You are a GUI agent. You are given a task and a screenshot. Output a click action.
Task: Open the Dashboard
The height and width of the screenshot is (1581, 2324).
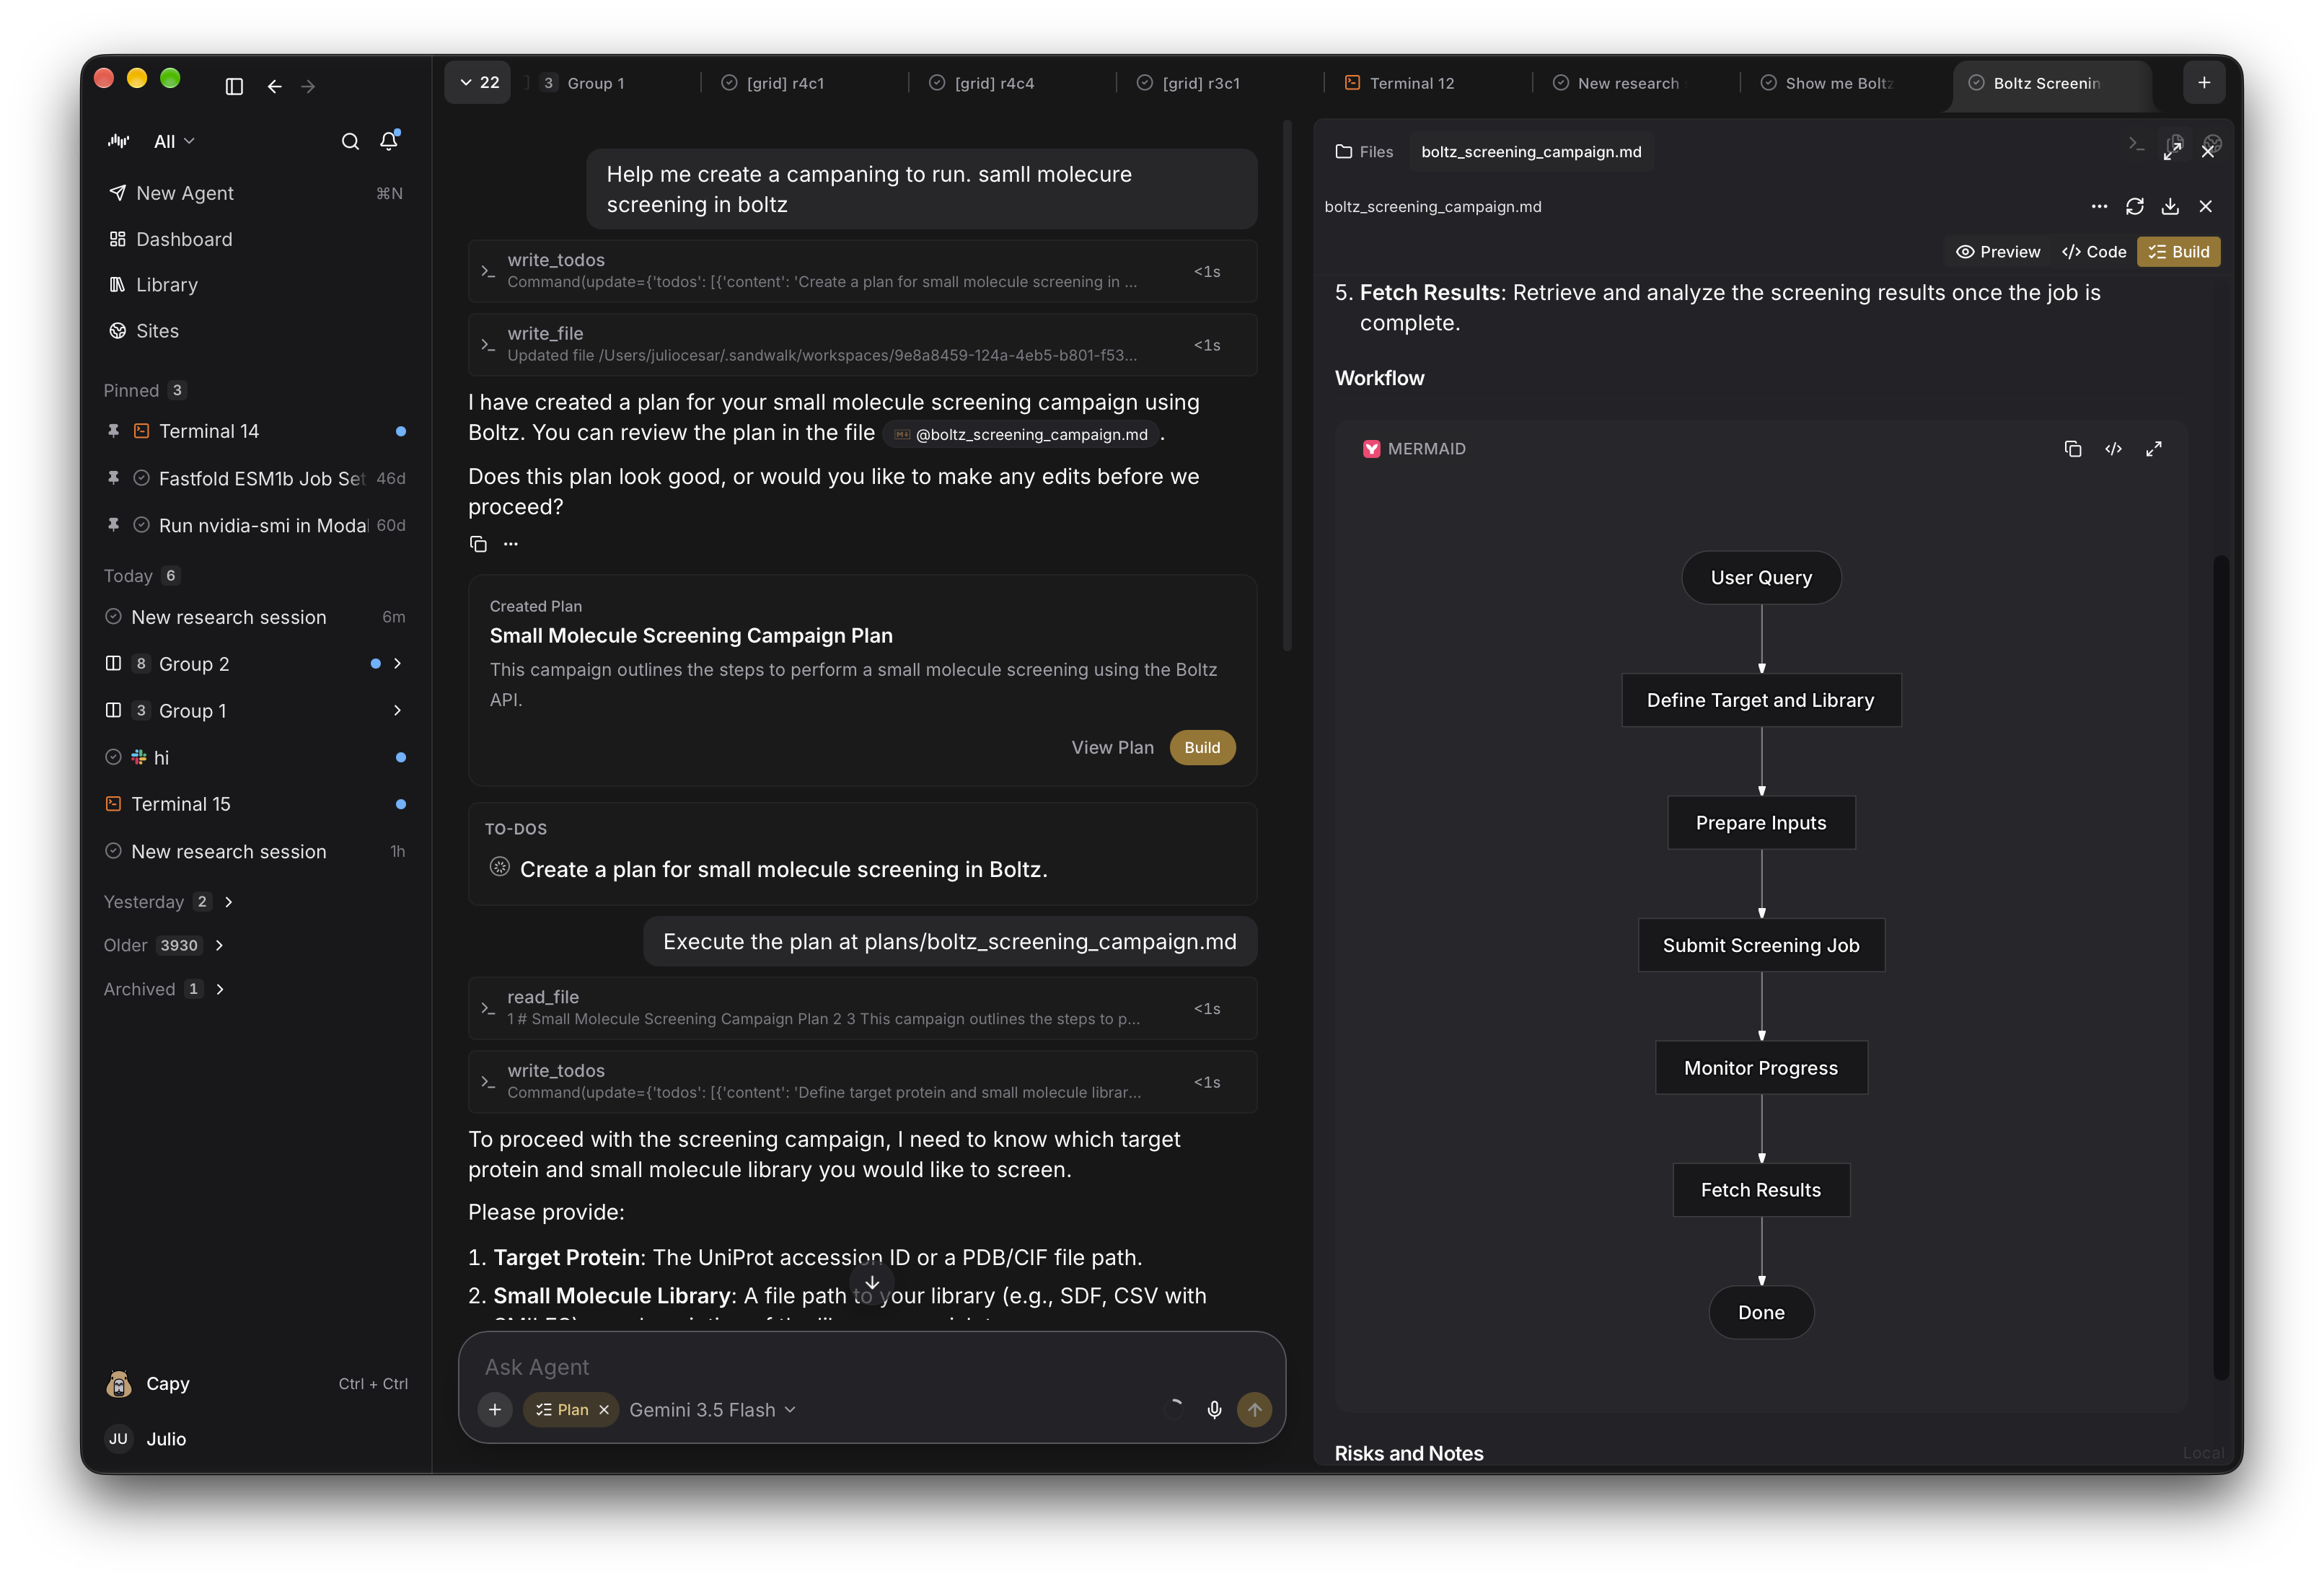pos(255,239)
